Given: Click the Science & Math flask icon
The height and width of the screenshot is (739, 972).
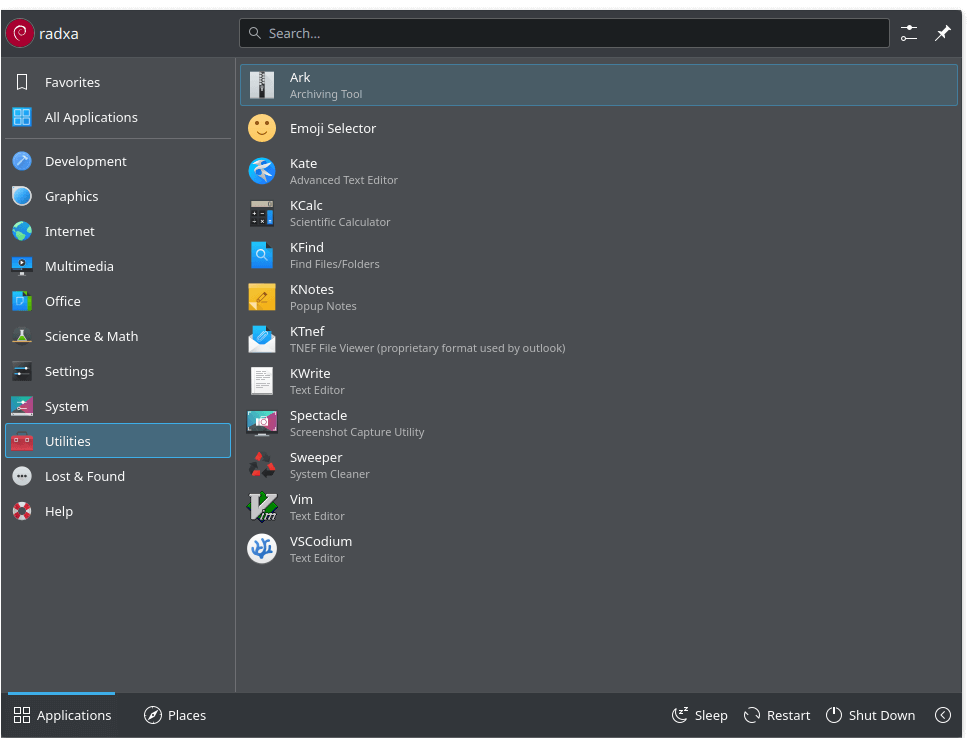Looking at the screenshot, I should [x=22, y=336].
